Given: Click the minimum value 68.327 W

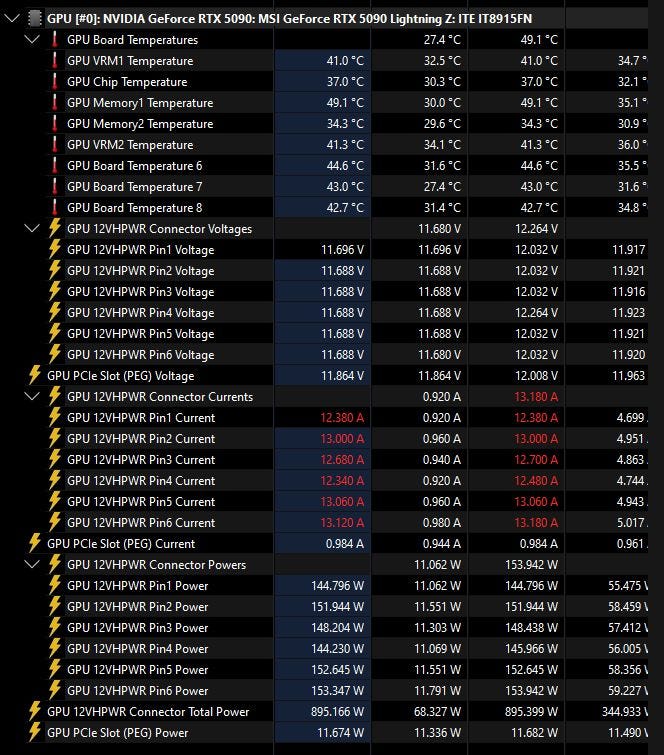Looking at the screenshot, I should (438, 712).
